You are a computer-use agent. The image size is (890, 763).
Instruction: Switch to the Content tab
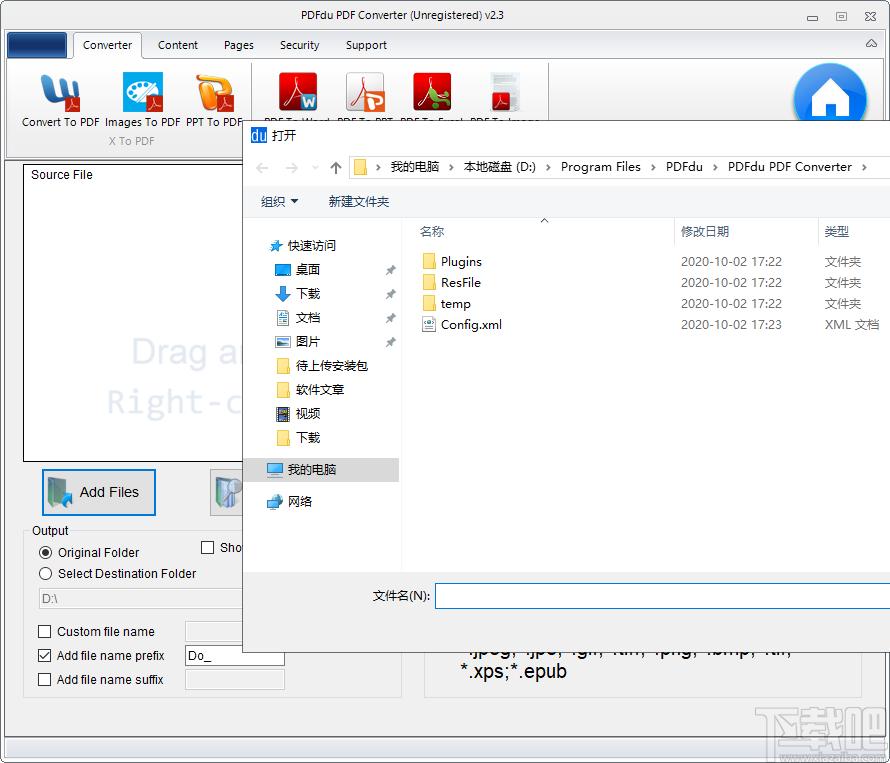(x=178, y=45)
